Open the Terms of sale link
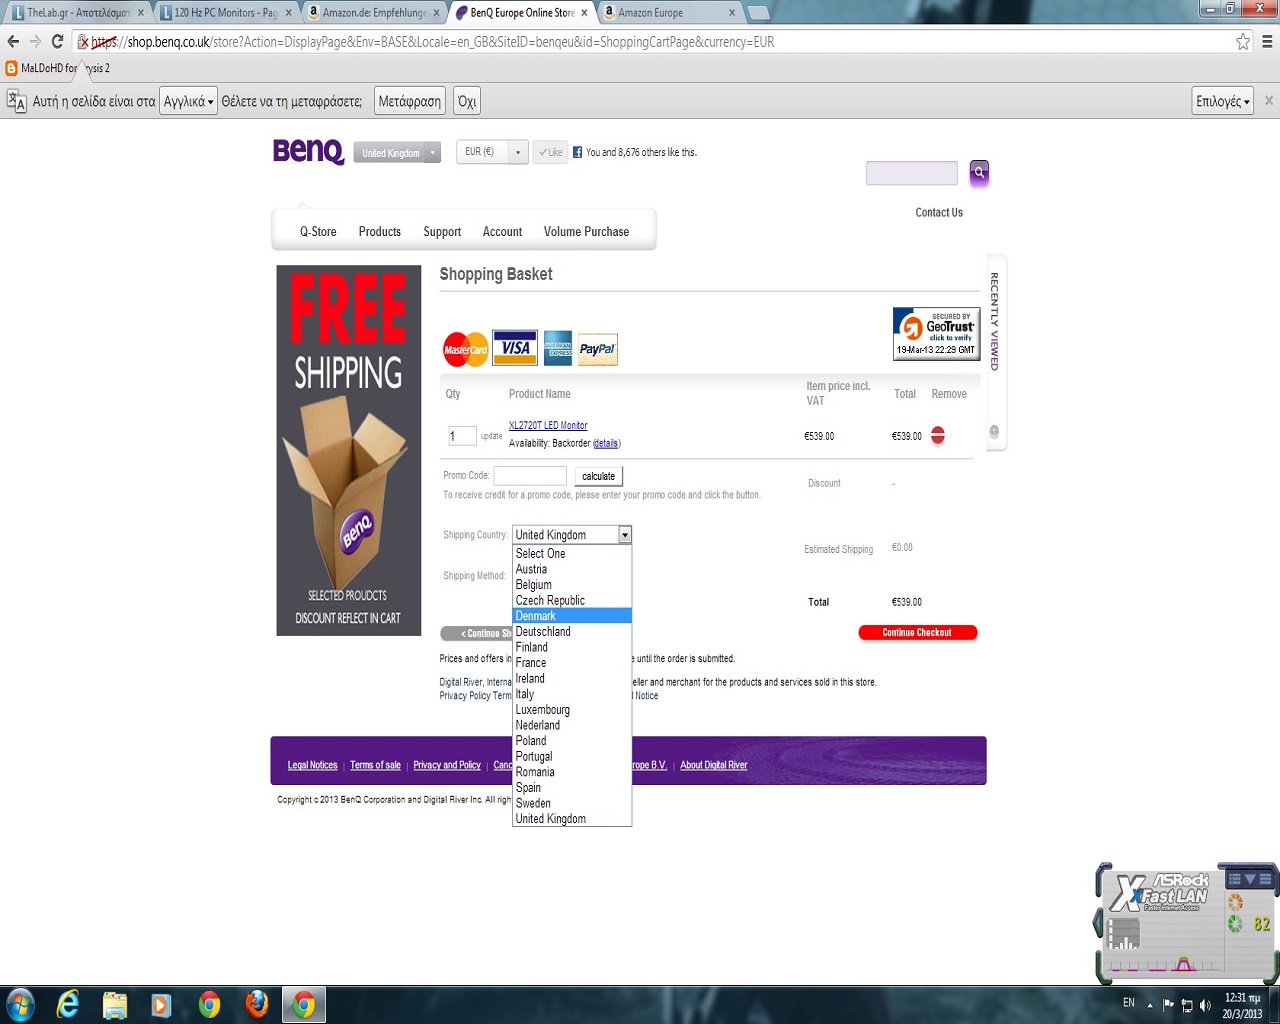 (375, 765)
